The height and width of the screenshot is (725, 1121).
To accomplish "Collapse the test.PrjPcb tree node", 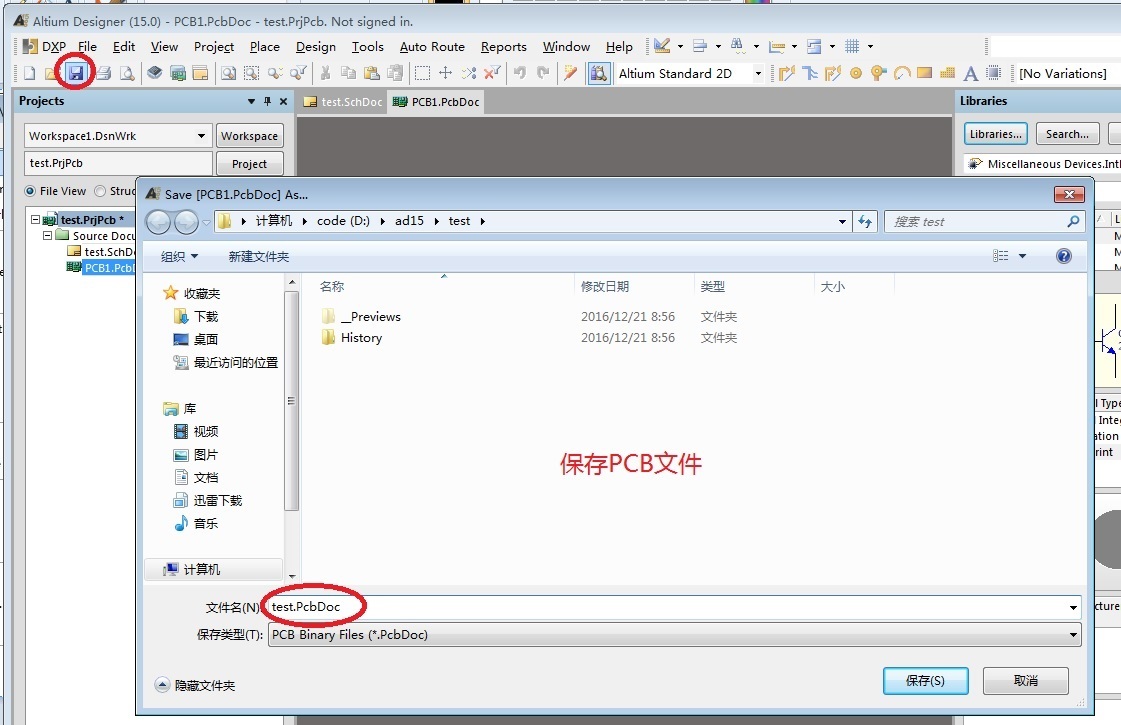I will tap(35, 220).
